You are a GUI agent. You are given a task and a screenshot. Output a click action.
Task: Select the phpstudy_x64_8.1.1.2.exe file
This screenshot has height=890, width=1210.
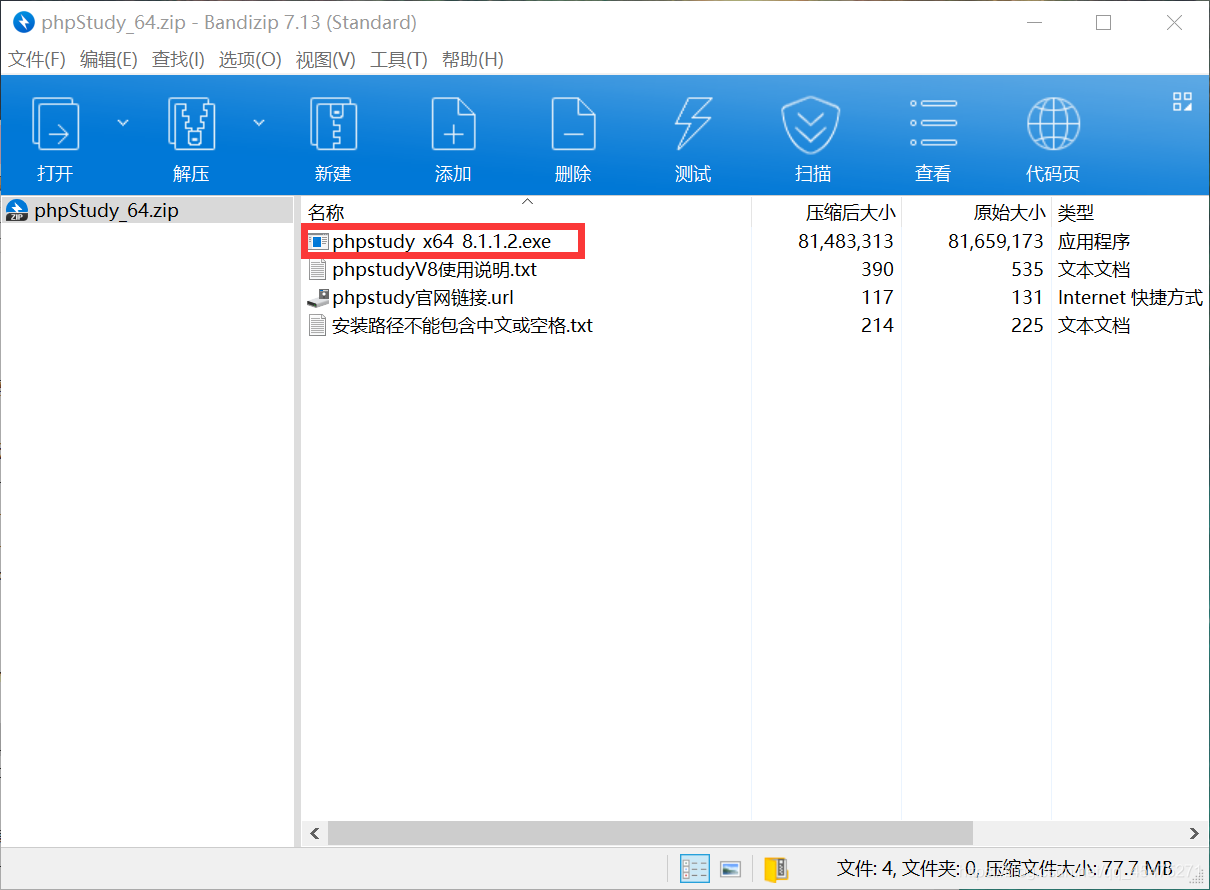click(x=441, y=241)
